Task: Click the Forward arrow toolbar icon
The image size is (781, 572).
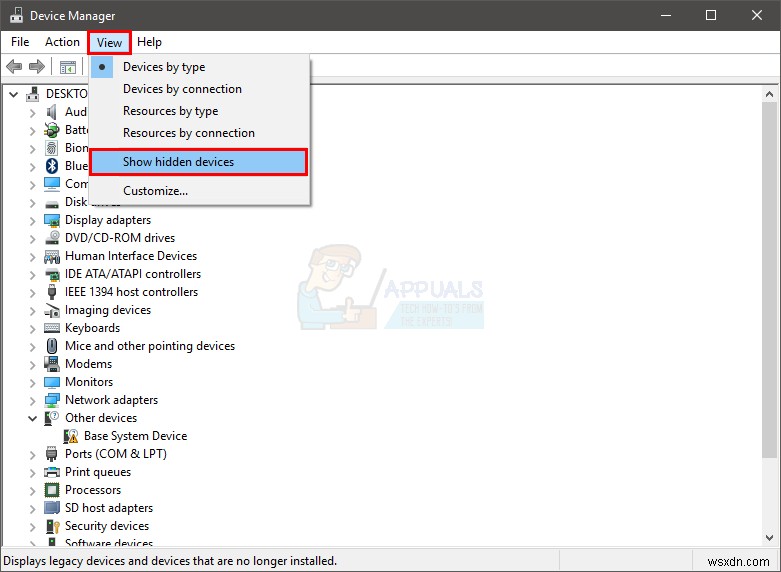Action: click(37, 66)
